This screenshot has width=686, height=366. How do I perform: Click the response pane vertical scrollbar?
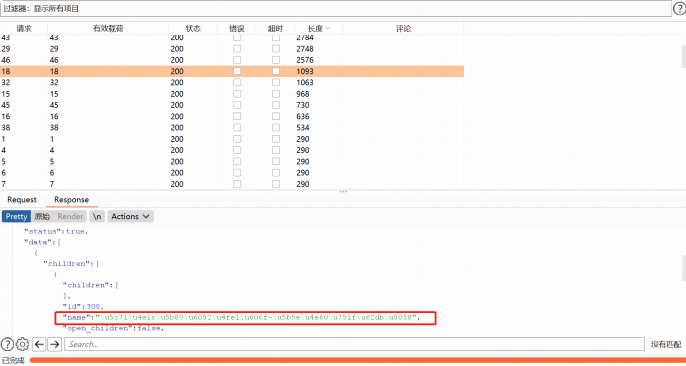coord(683,268)
